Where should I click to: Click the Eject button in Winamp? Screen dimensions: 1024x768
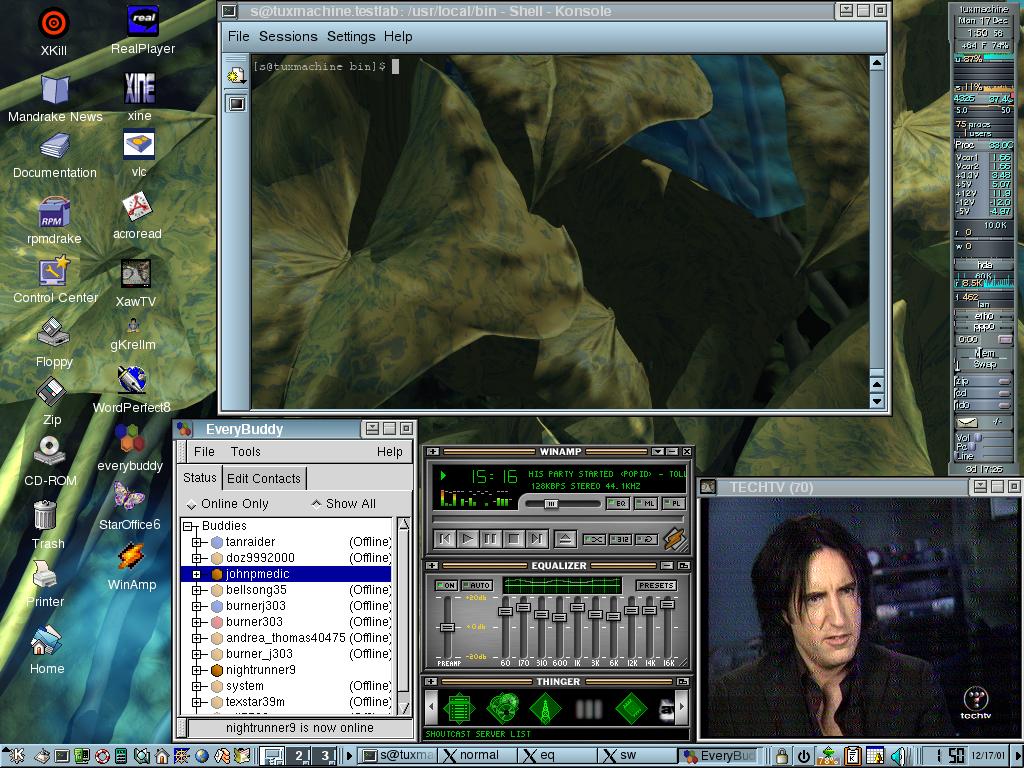[565, 539]
